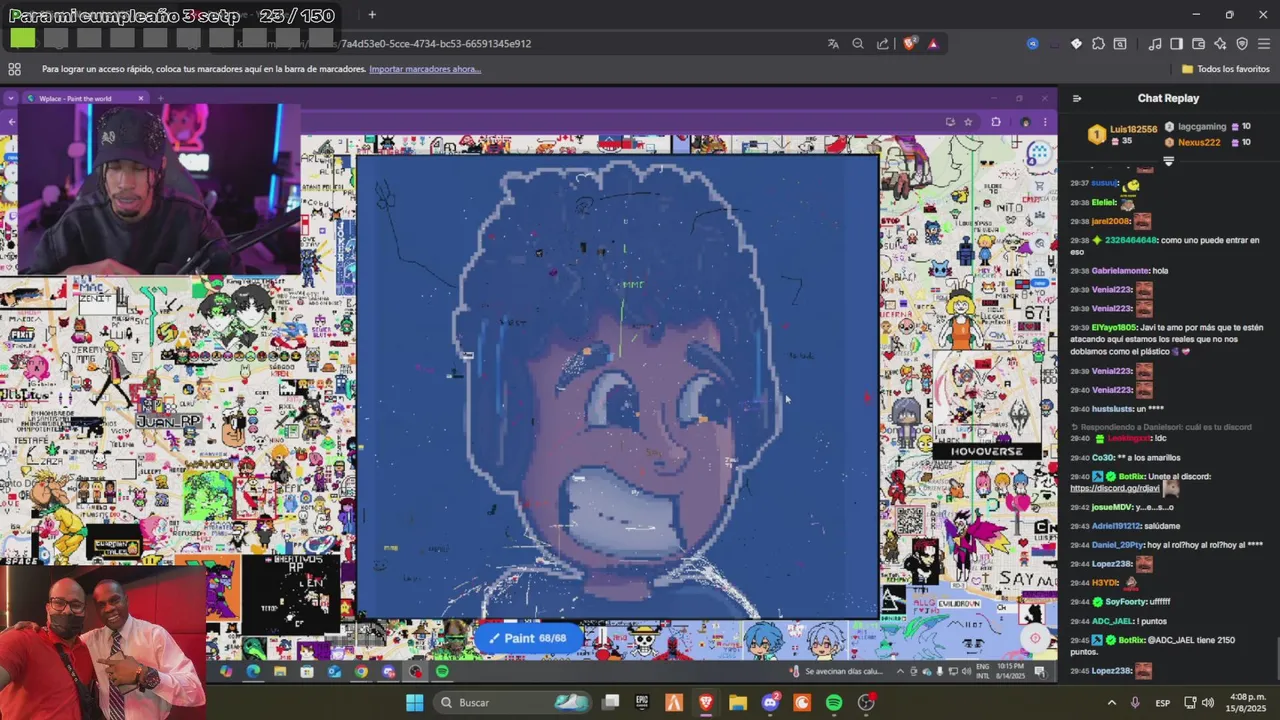The image size is (1280, 720).
Task: Open Brave Rewards triangle icon
Action: tap(933, 44)
